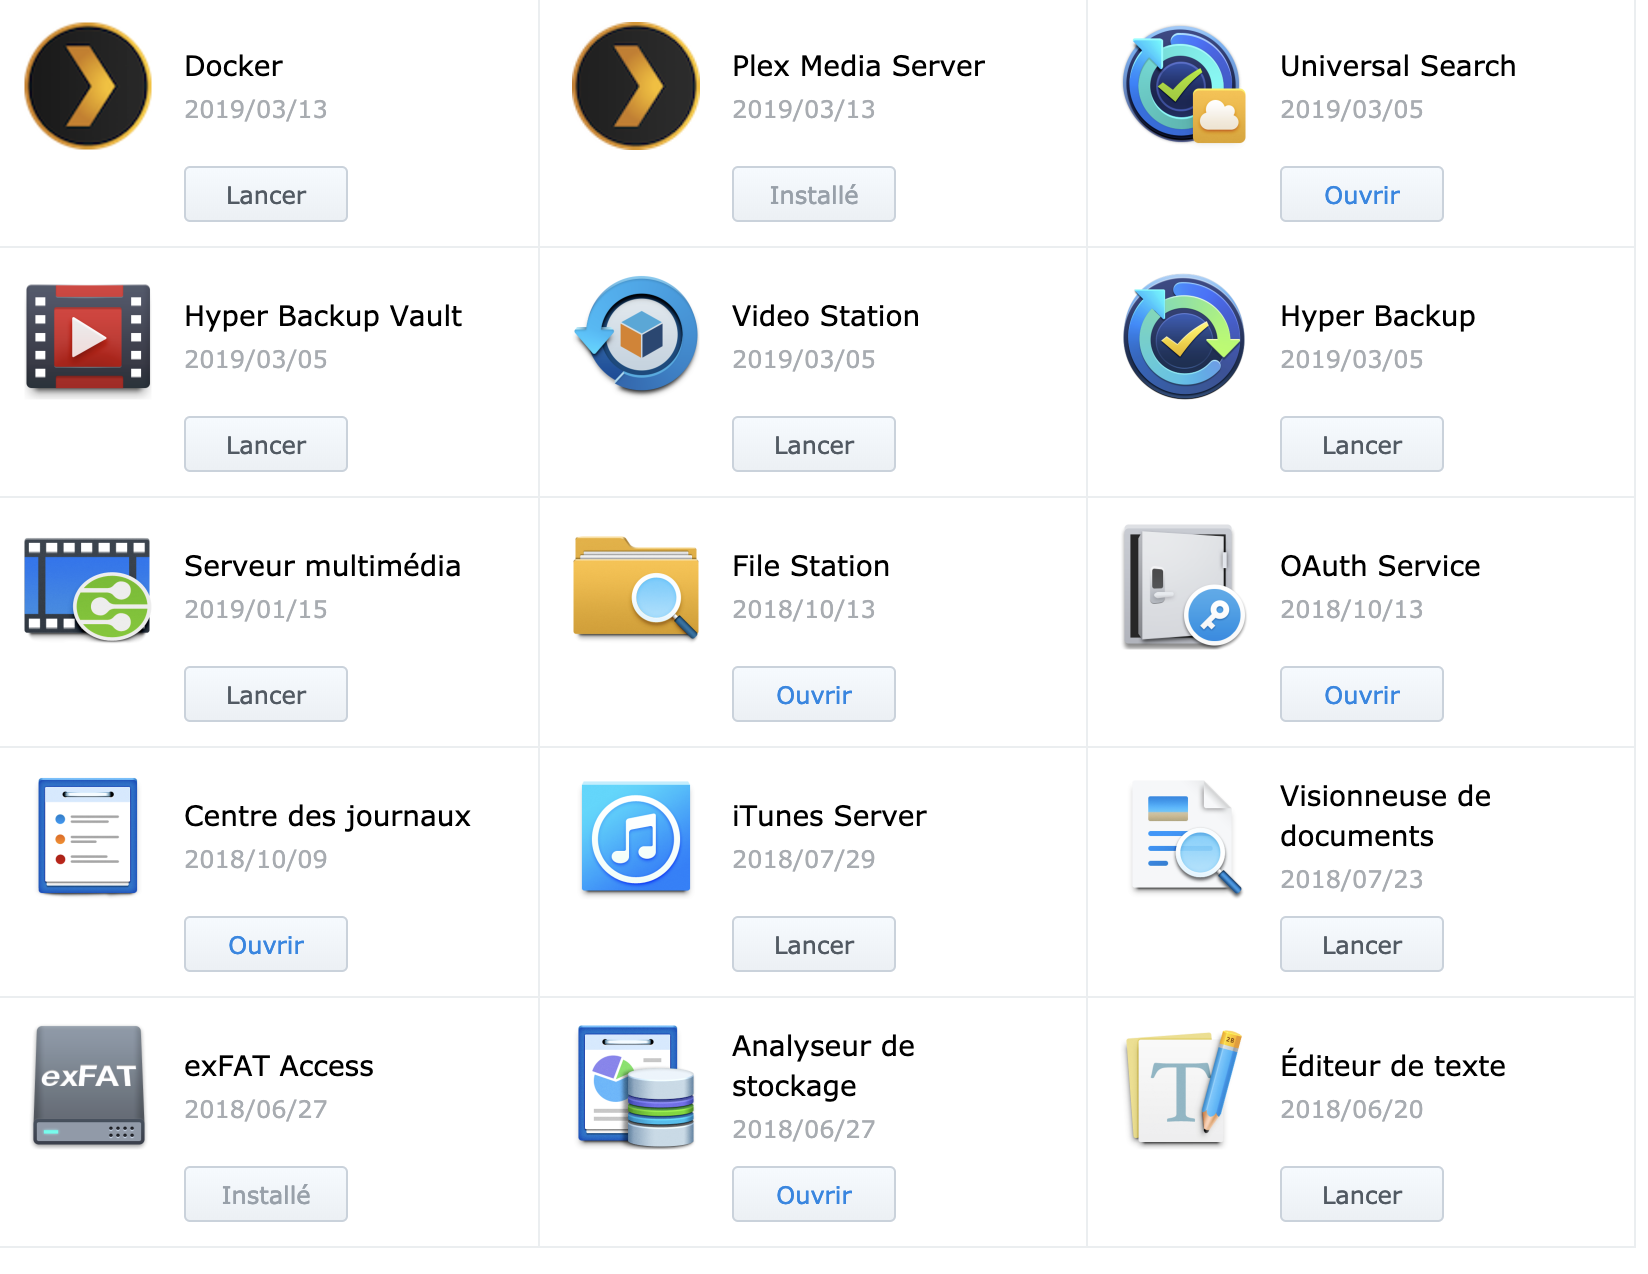Click the File Station folder icon
The height and width of the screenshot is (1274, 1648).
point(636,587)
